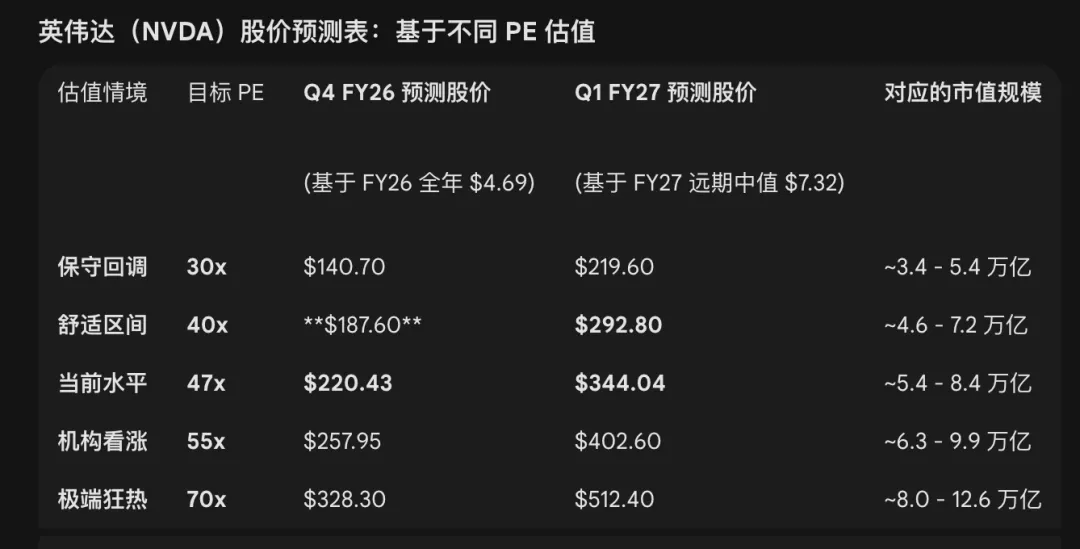Click the $292.80 price cell

click(x=618, y=325)
